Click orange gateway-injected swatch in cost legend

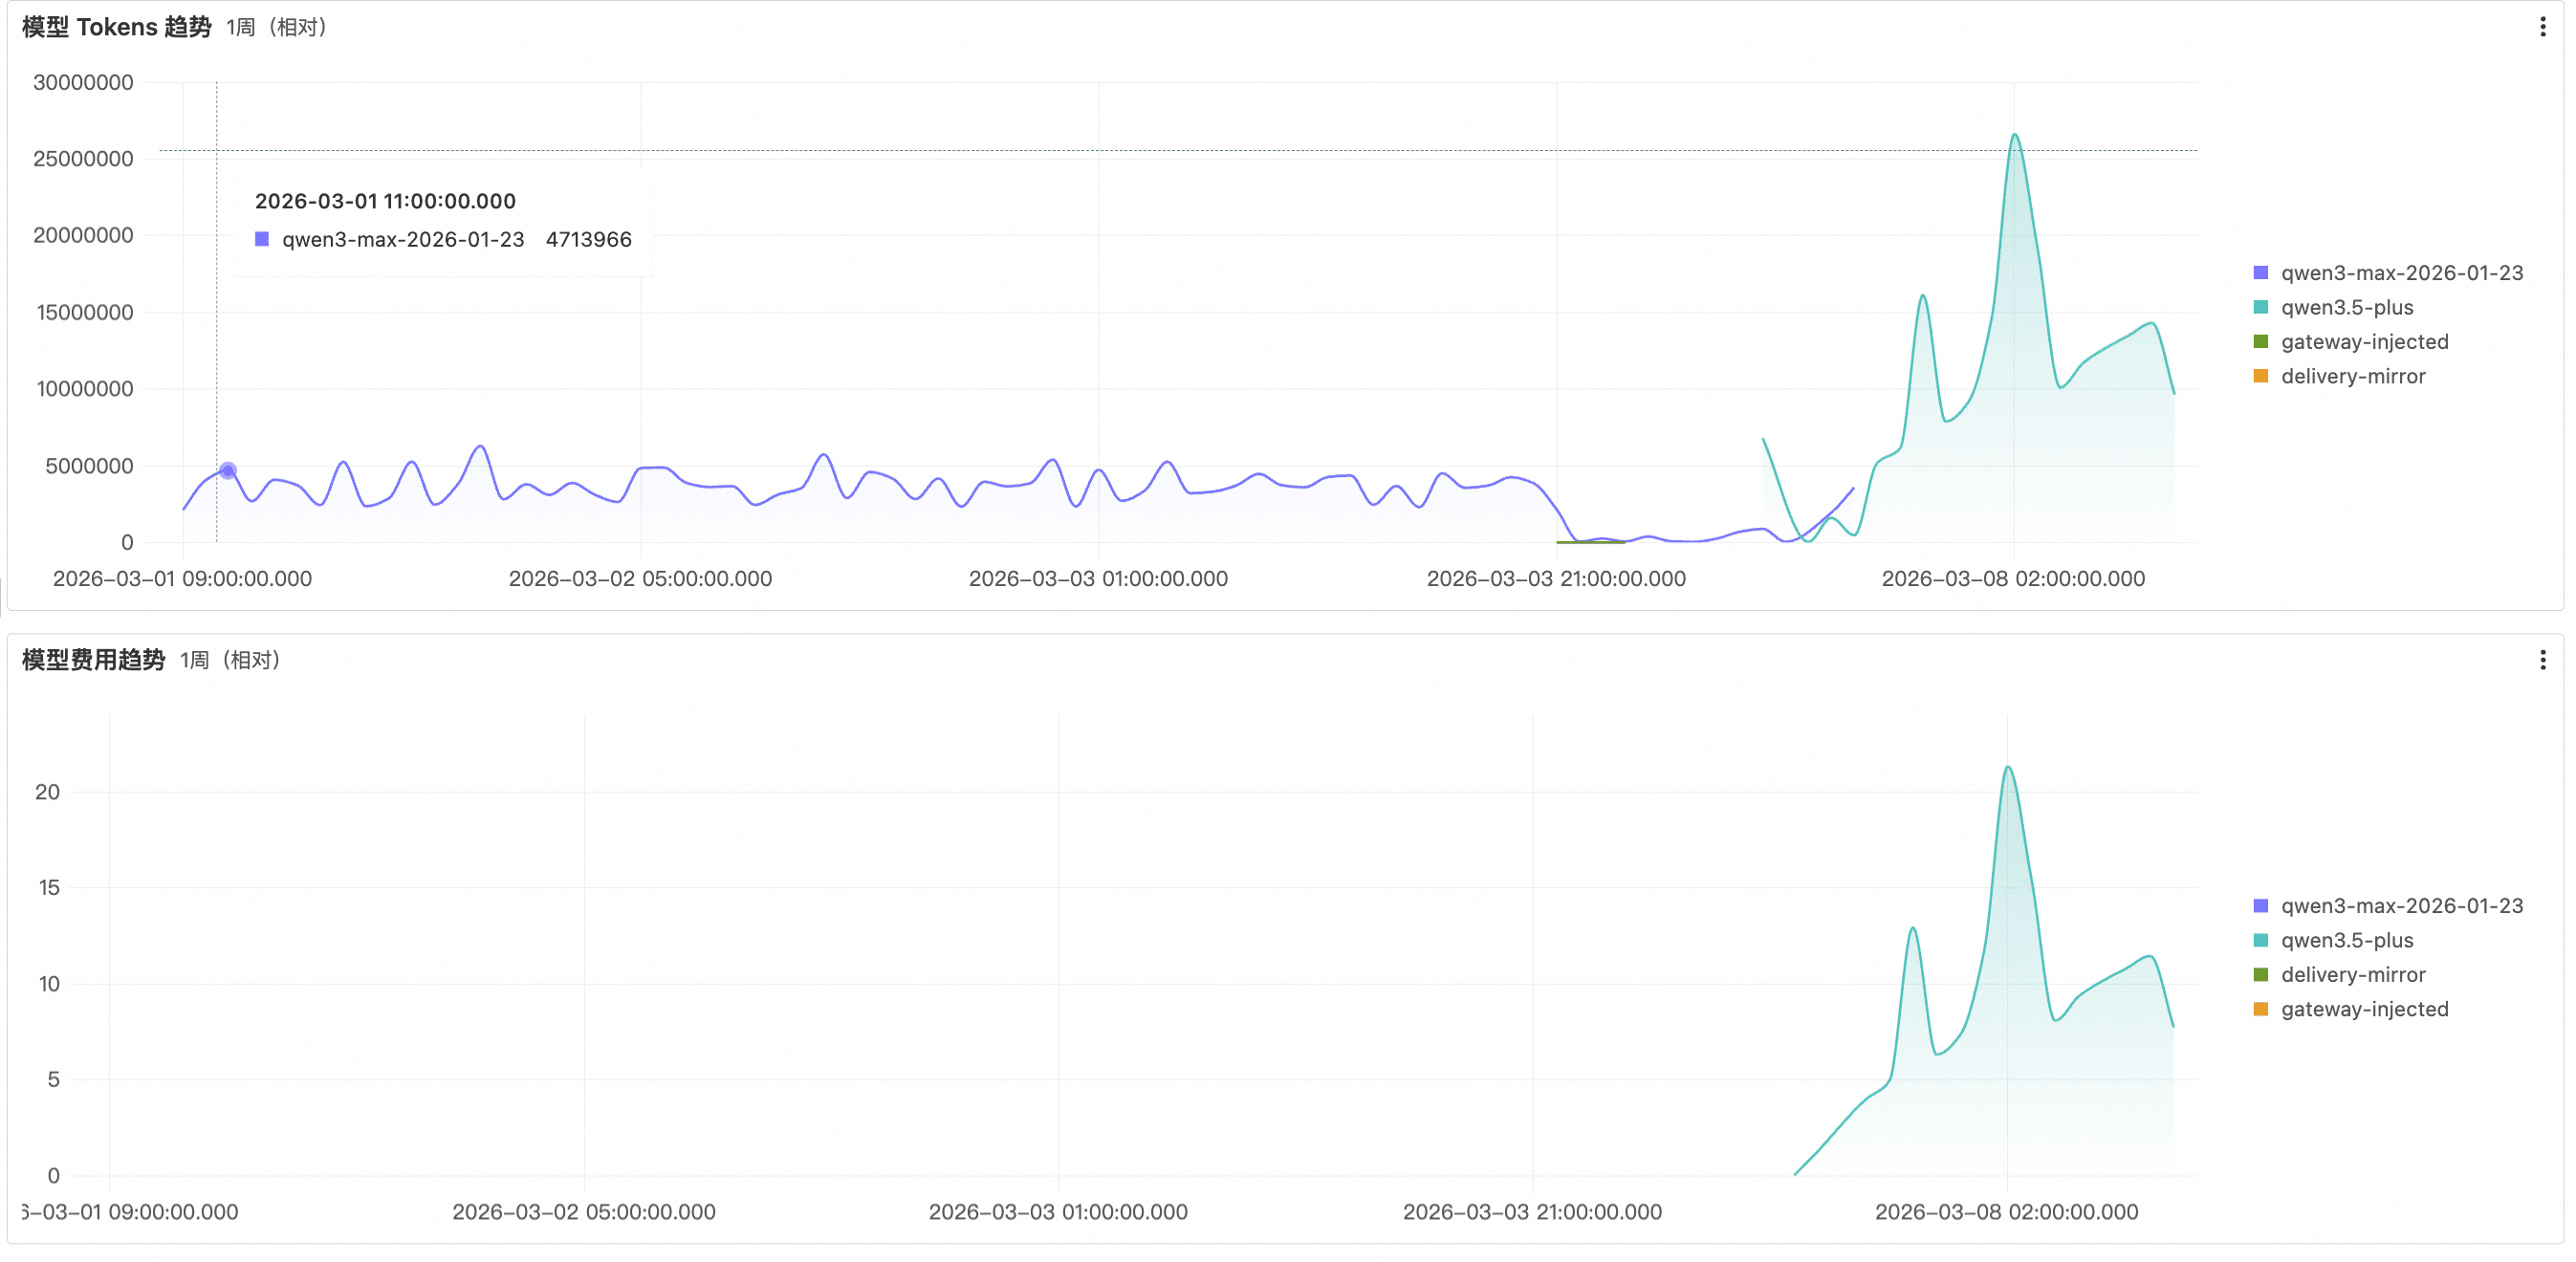tap(2260, 1010)
